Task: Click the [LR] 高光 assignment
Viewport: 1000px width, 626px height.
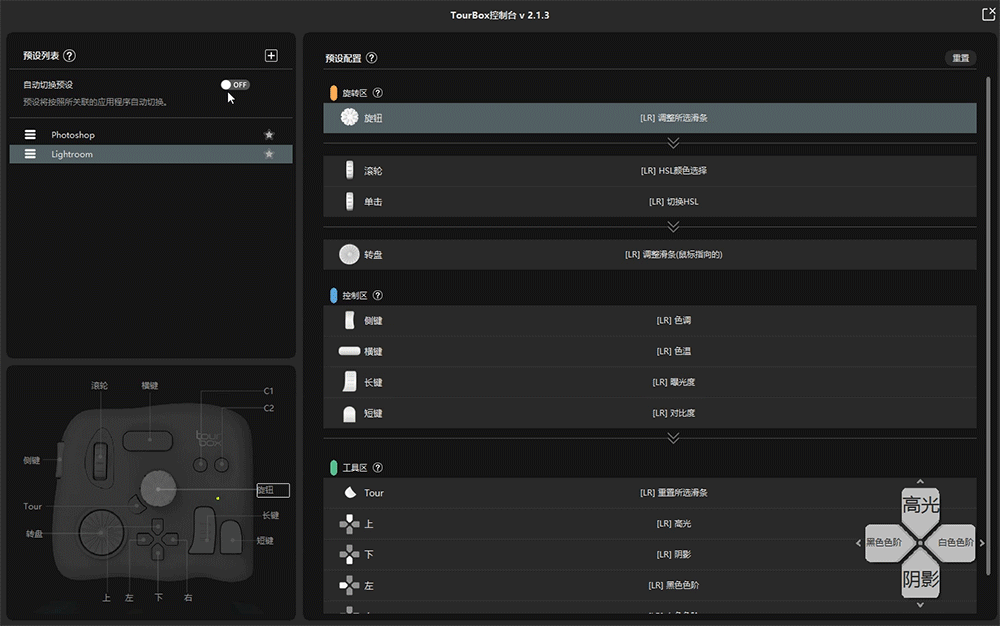Action: (x=673, y=523)
